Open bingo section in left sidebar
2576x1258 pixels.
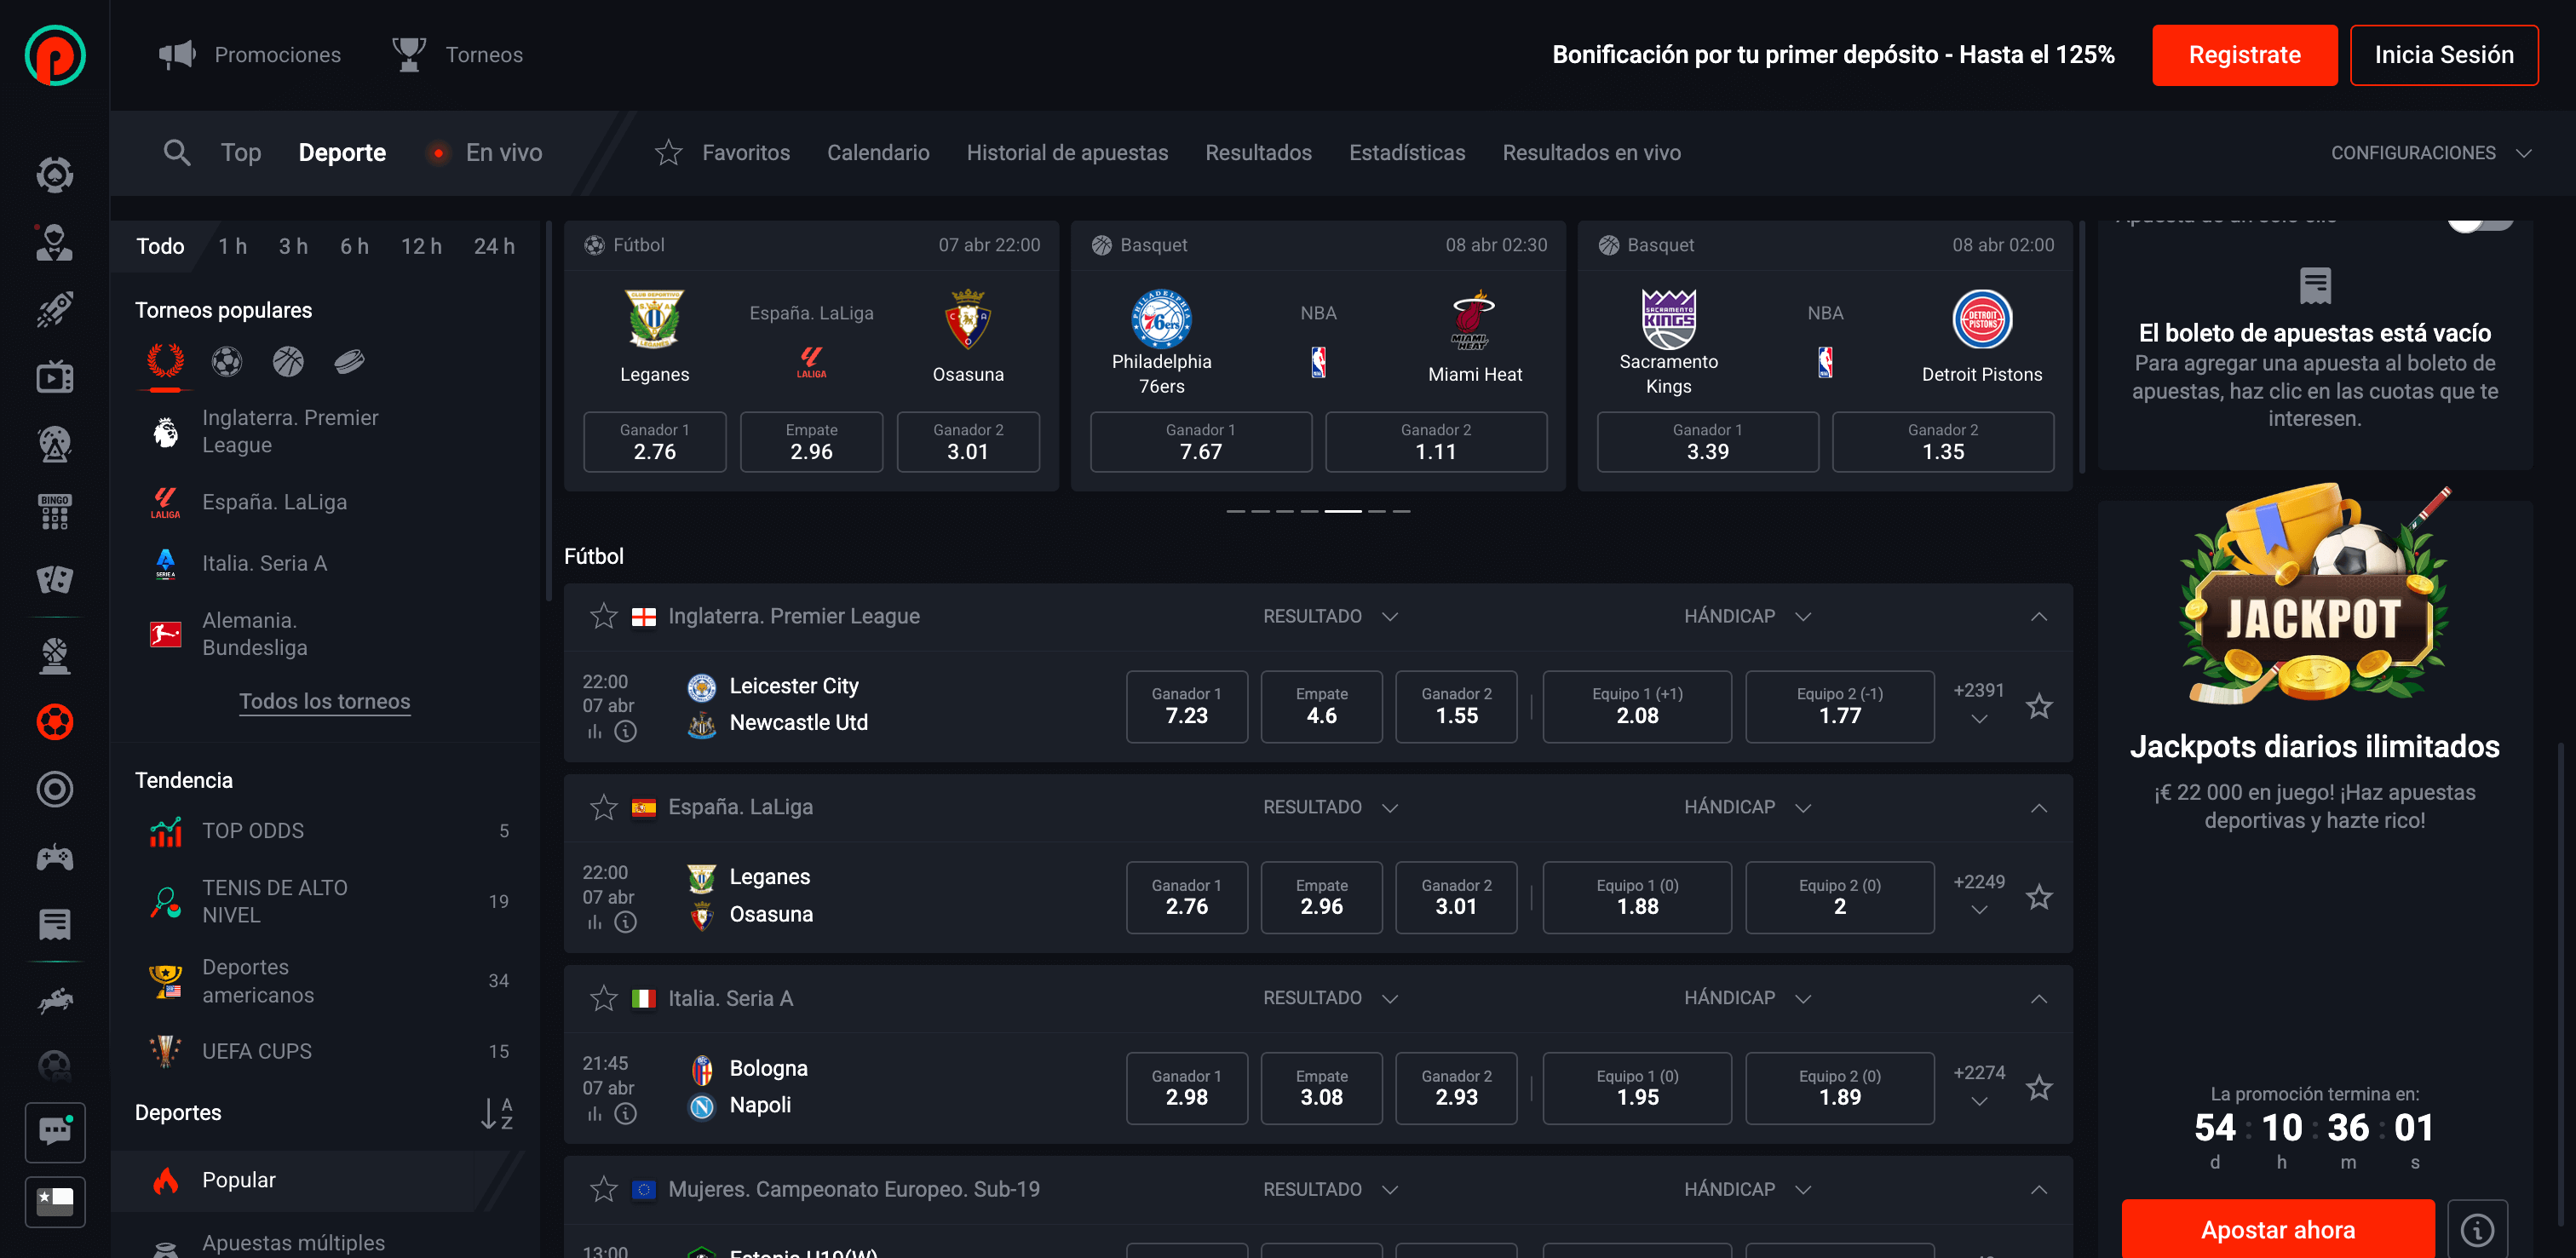pyautogui.click(x=55, y=511)
